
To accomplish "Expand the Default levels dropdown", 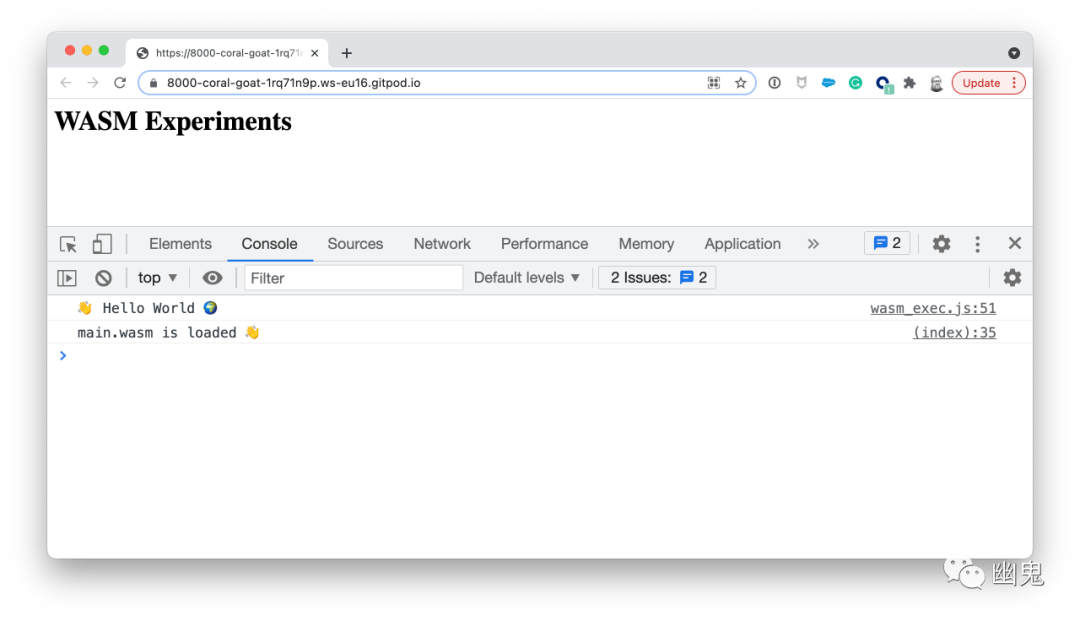I will (527, 278).
